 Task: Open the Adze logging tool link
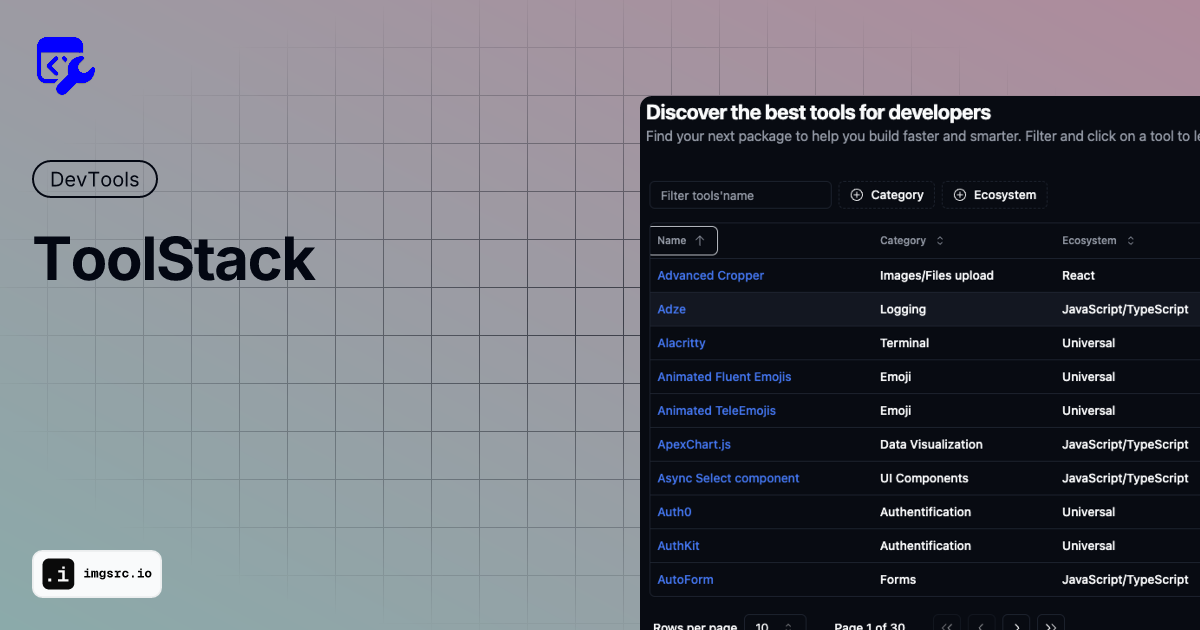pyautogui.click(x=671, y=309)
